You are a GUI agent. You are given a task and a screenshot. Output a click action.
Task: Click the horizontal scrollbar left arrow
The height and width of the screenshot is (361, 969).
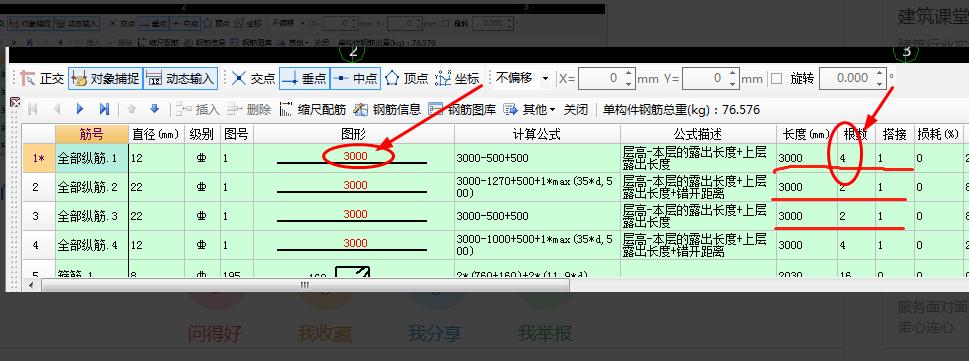coord(32,285)
